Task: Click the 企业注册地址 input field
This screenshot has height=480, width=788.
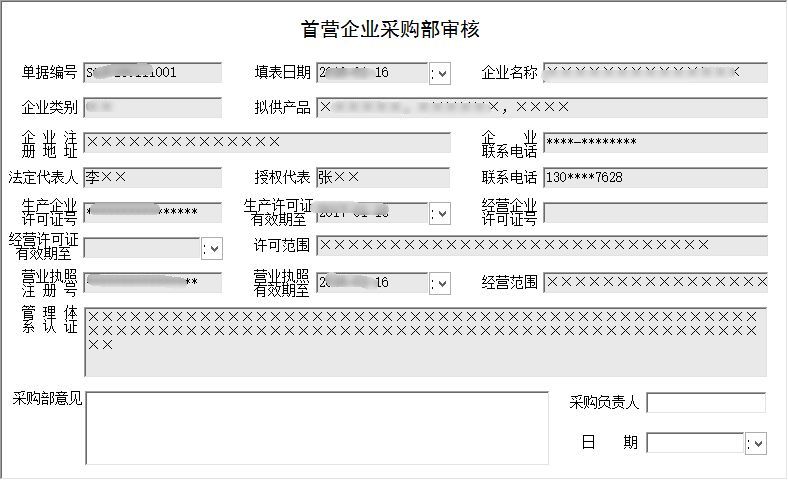Action: pos(267,143)
